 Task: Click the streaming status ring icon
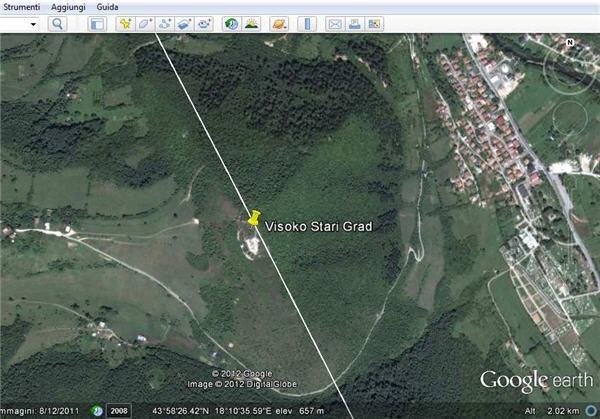[591, 411]
